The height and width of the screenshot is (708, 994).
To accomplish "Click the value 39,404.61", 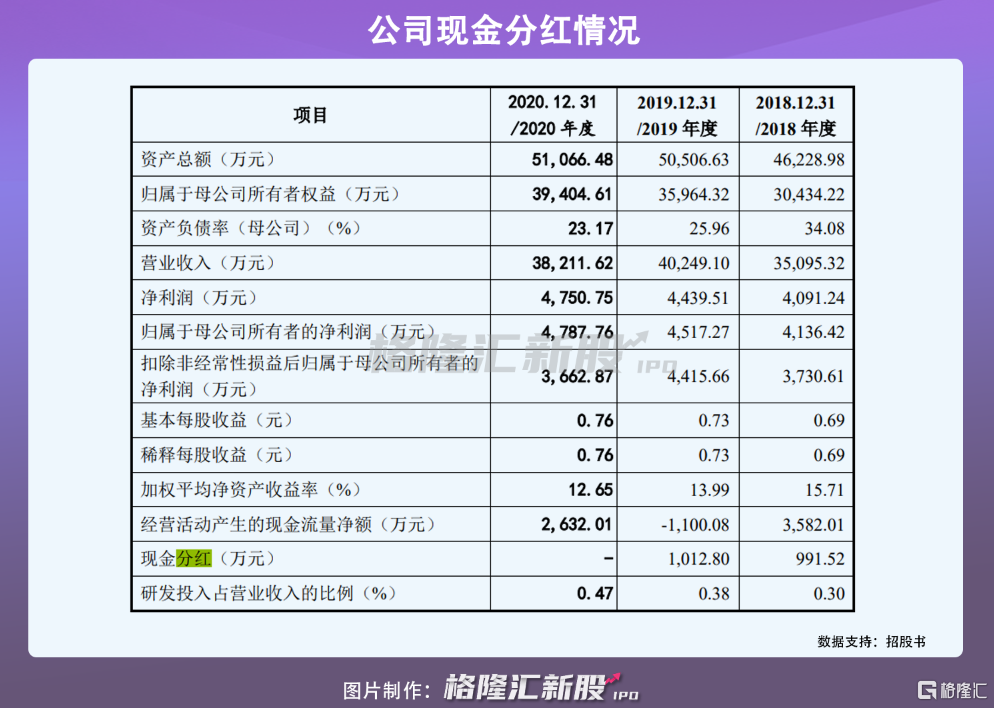I will (572, 194).
